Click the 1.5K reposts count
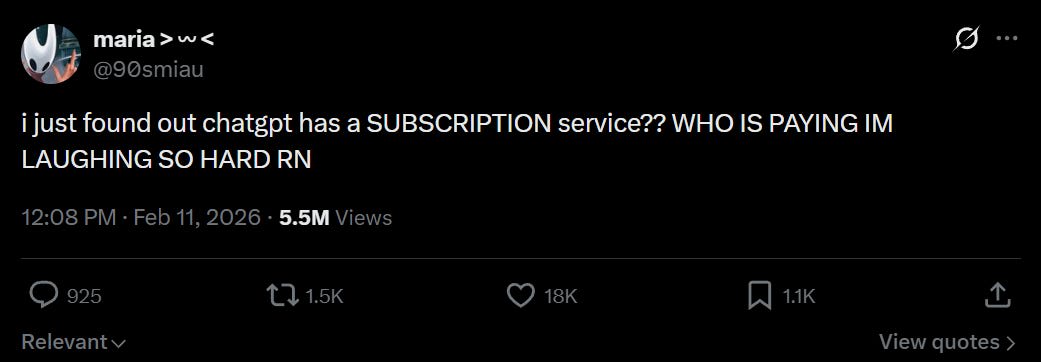 pyautogui.click(x=324, y=296)
